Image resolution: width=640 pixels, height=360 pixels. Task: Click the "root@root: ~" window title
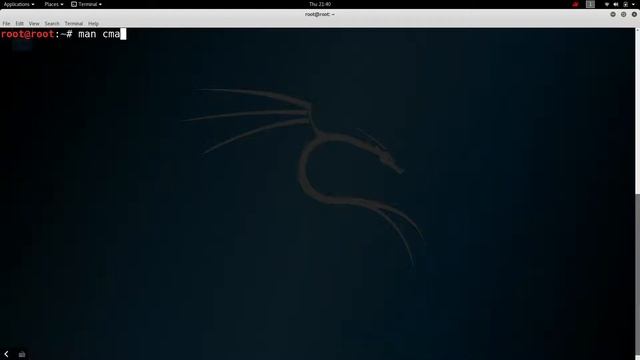click(x=320, y=14)
